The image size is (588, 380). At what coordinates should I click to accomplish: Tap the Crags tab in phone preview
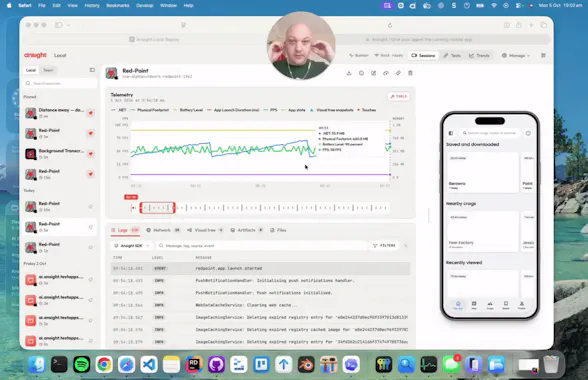(490, 305)
